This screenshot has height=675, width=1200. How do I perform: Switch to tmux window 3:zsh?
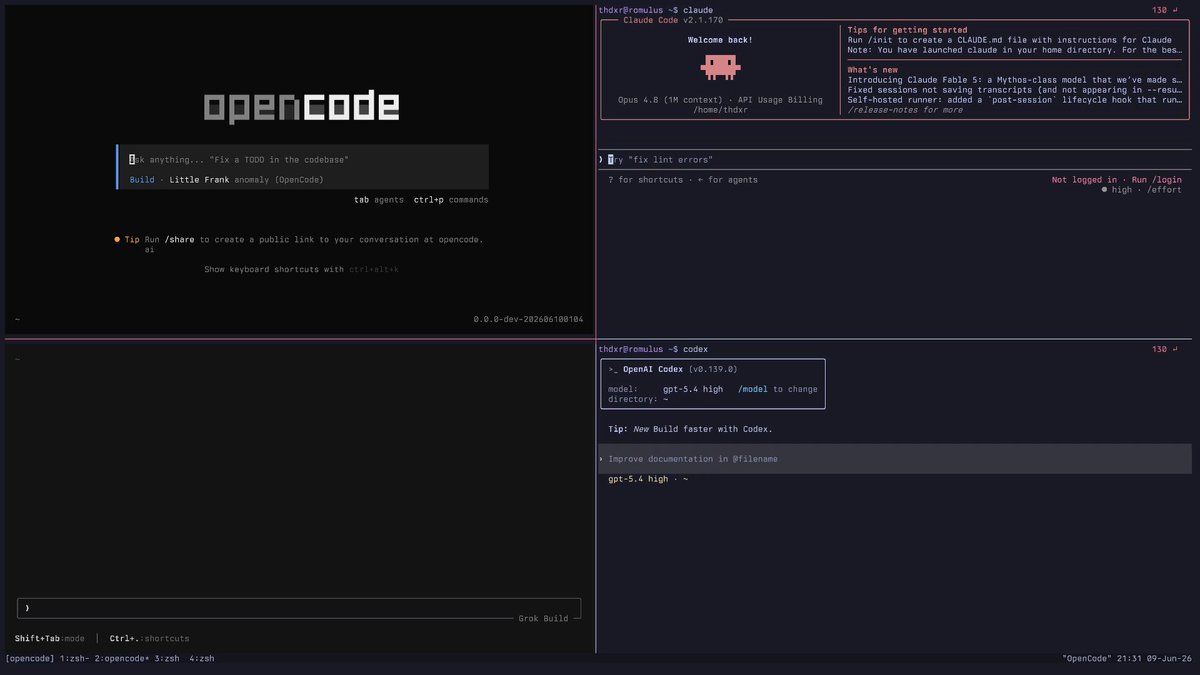pyautogui.click(x=167, y=658)
